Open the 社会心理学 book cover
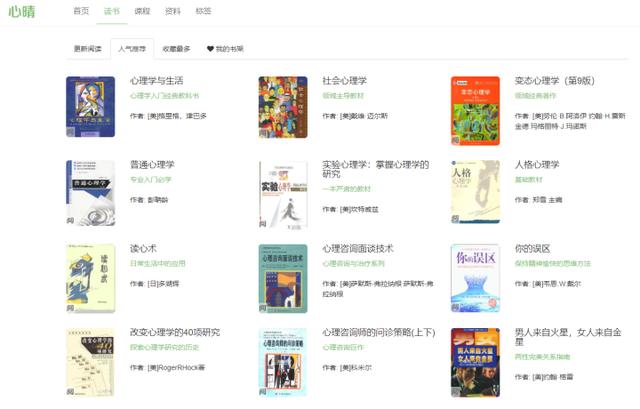Viewport: 640px width, 409px height. (283, 107)
